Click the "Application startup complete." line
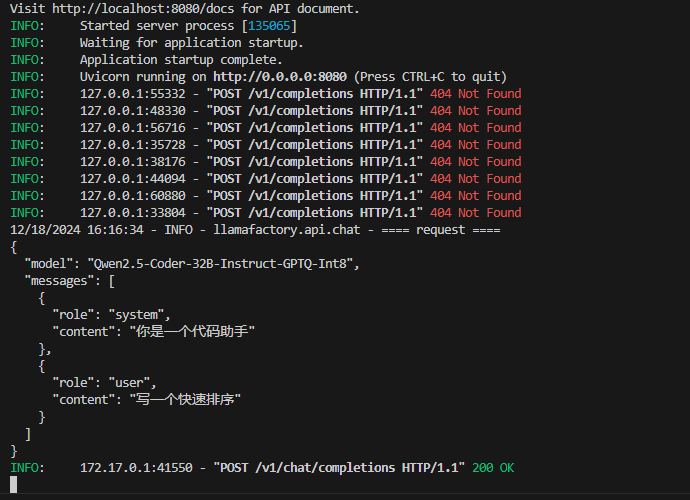The width and height of the screenshot is (690, 500). (181, 60)
